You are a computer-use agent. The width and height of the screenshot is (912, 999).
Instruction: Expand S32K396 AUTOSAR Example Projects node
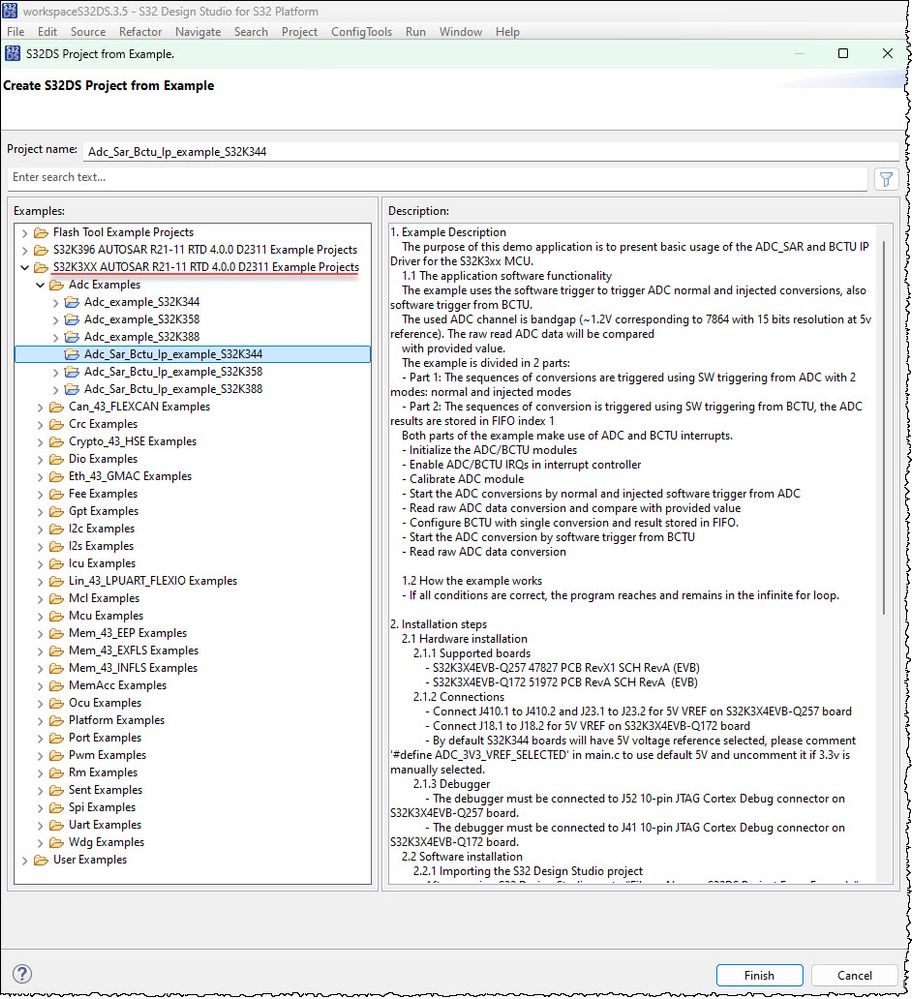(x=25, y=250)
